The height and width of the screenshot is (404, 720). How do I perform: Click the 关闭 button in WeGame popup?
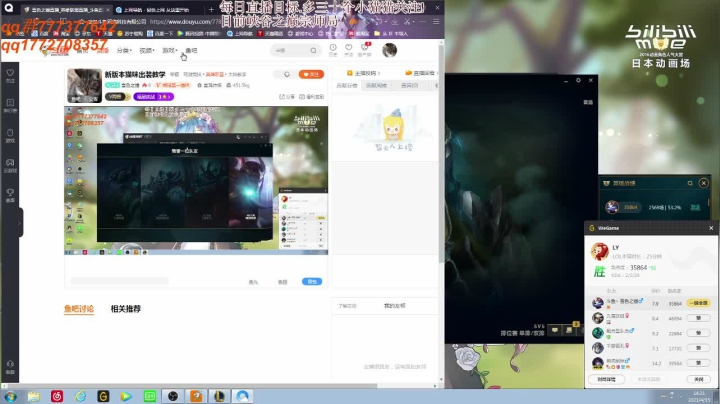click(699, 379)
